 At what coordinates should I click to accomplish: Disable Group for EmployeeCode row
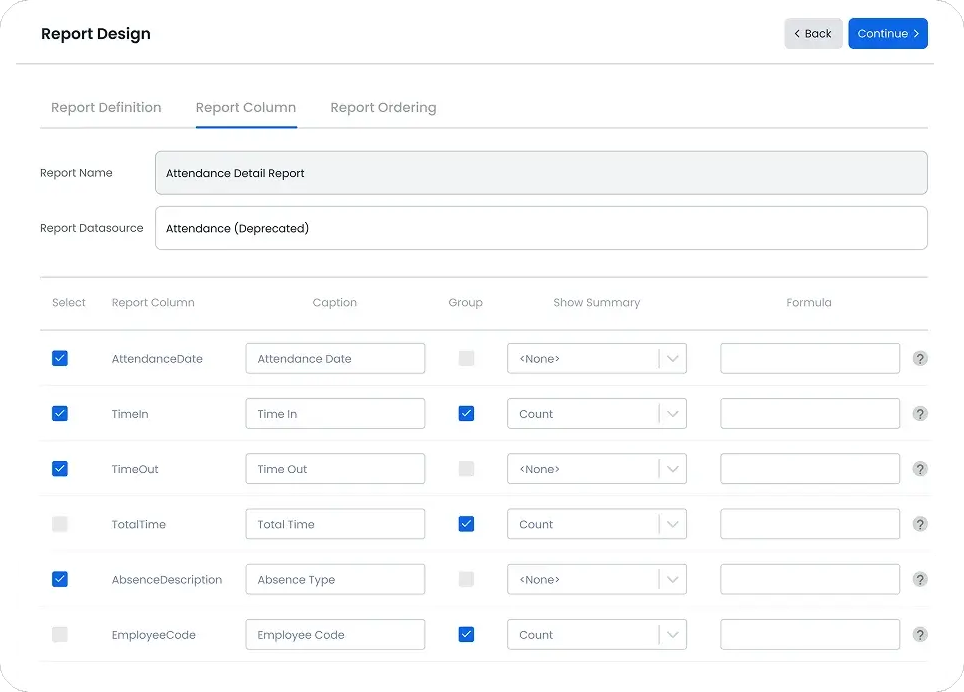pos(466,635)
